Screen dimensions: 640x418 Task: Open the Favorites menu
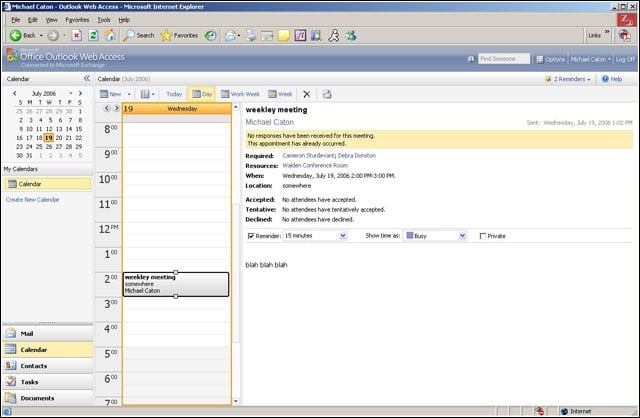pos(77,20)
